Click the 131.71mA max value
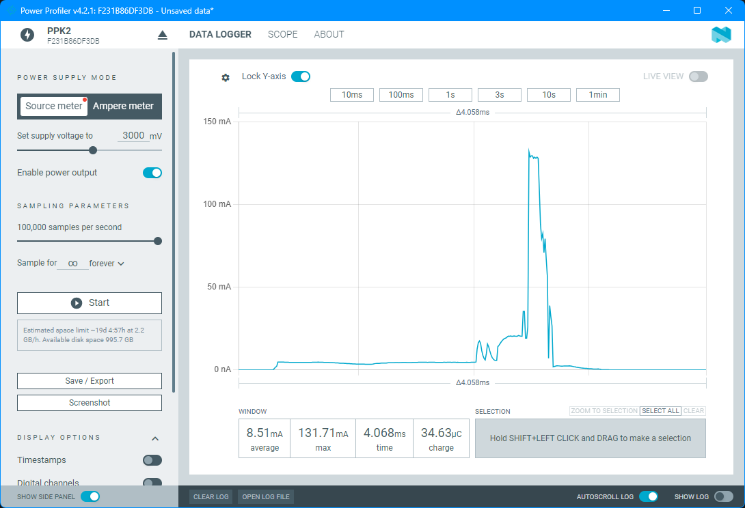Viewport: 745px width, 508px height. [x=323, y=433]
